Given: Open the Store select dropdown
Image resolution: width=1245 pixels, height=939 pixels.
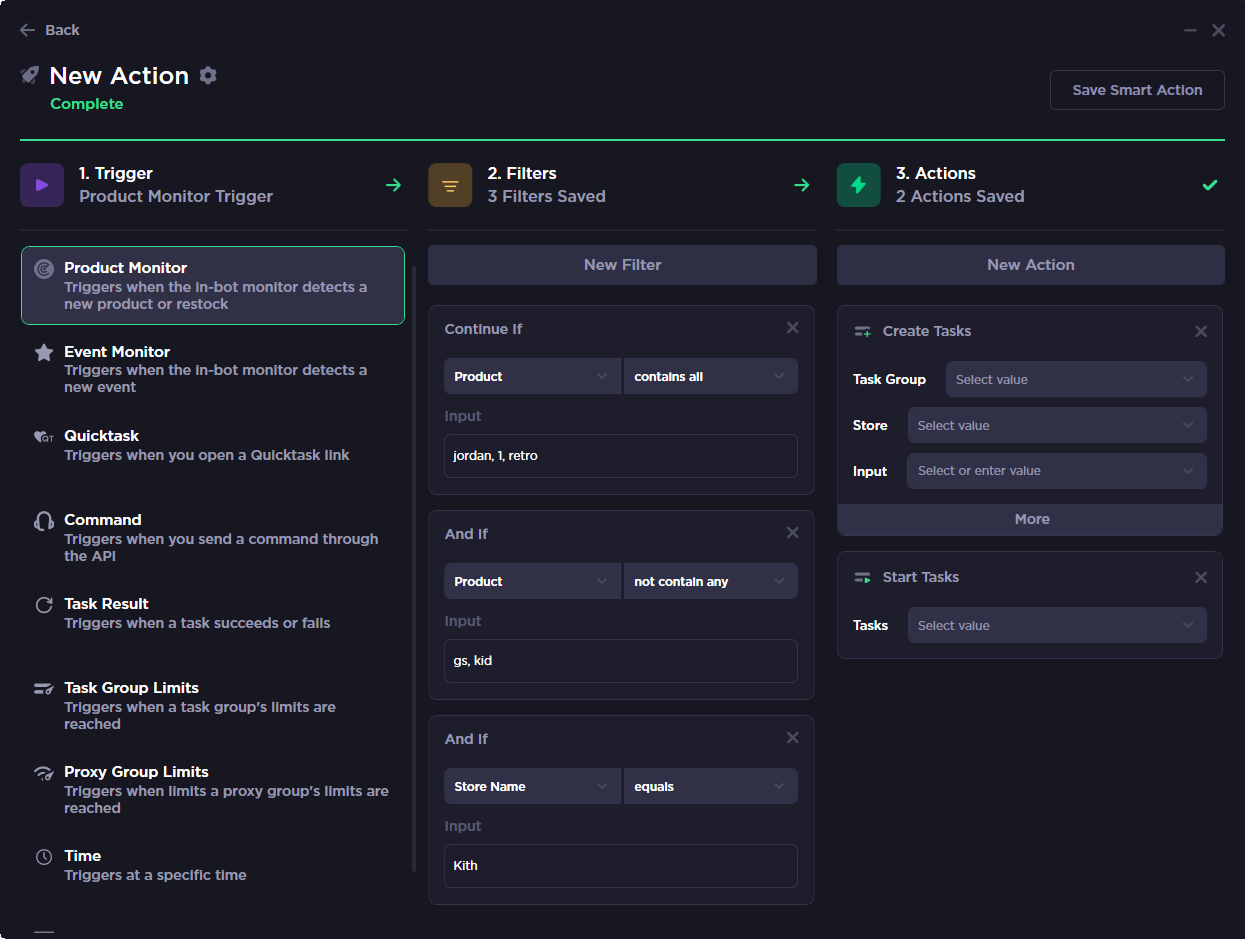Looking at the screenshot, I should pyautogui.click(x=1057, y=425).
